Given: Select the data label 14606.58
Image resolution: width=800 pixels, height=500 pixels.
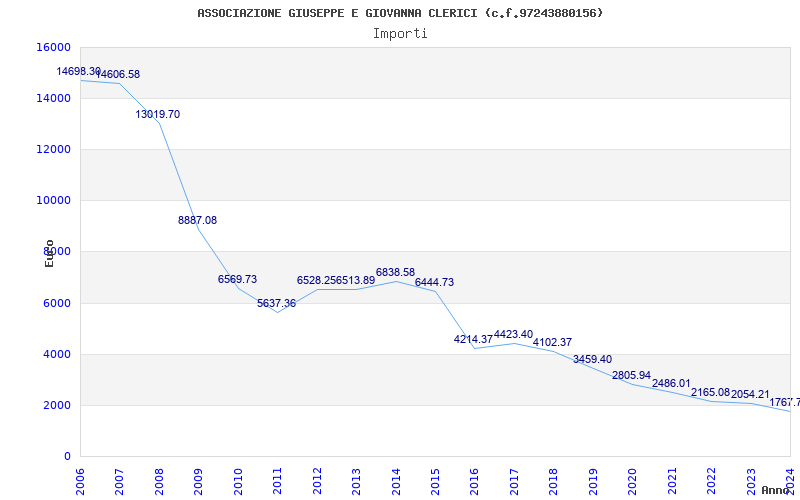Looking at the screenshot, I should (118, 74).
